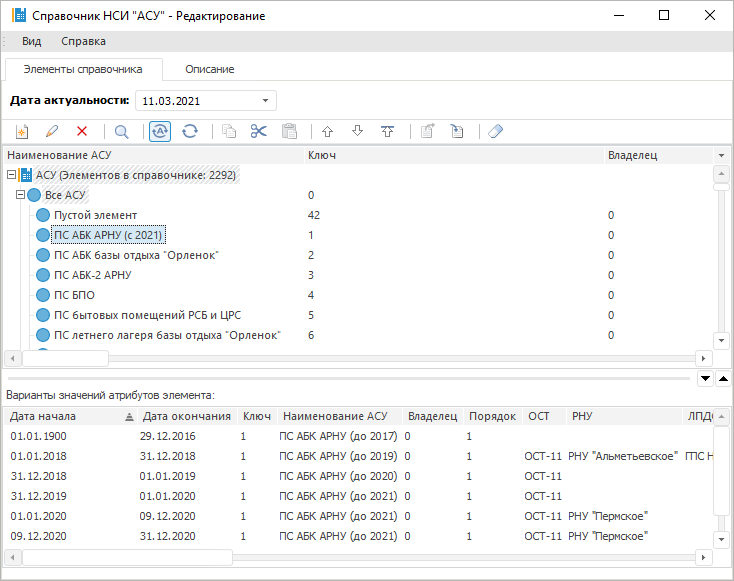Image resolution: width=734 pixels, height=581 pixels.
Task: Click the move up arrow icon
Action: [327, 131]
